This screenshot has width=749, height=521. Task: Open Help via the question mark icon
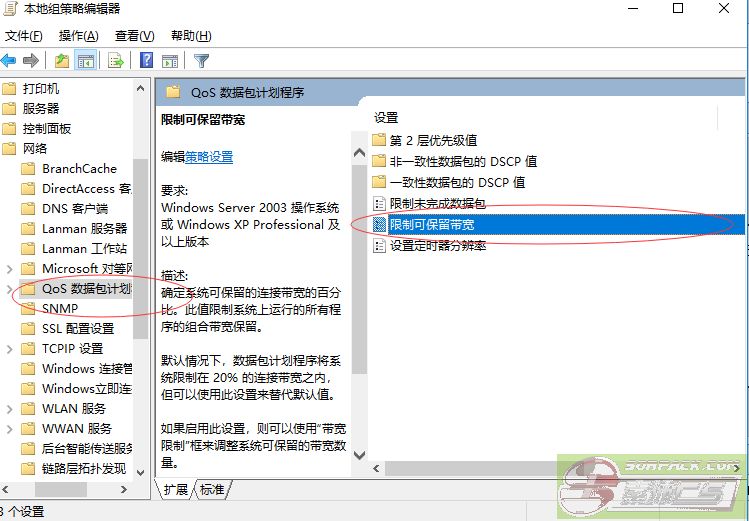tap(146, 61)
